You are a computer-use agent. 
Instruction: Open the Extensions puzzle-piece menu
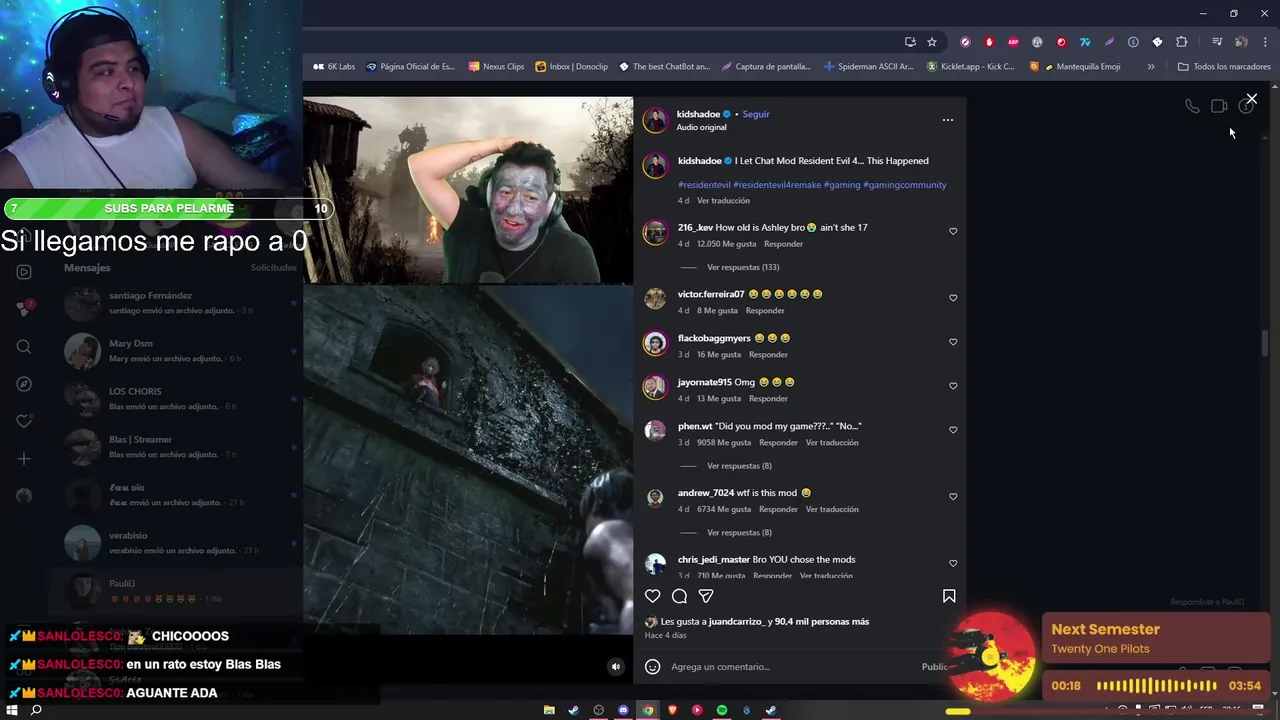click(1181, 42)
